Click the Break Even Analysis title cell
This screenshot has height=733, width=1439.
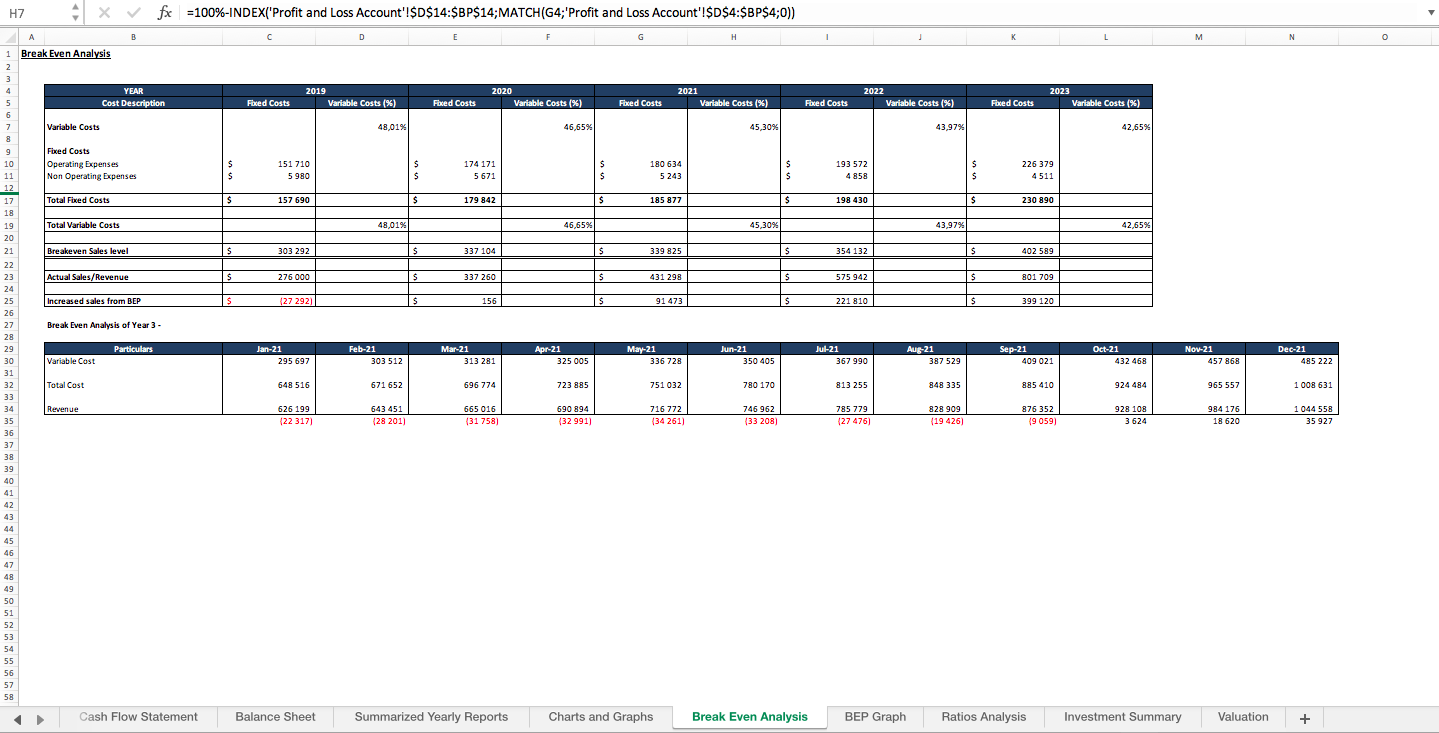point(66,54)
